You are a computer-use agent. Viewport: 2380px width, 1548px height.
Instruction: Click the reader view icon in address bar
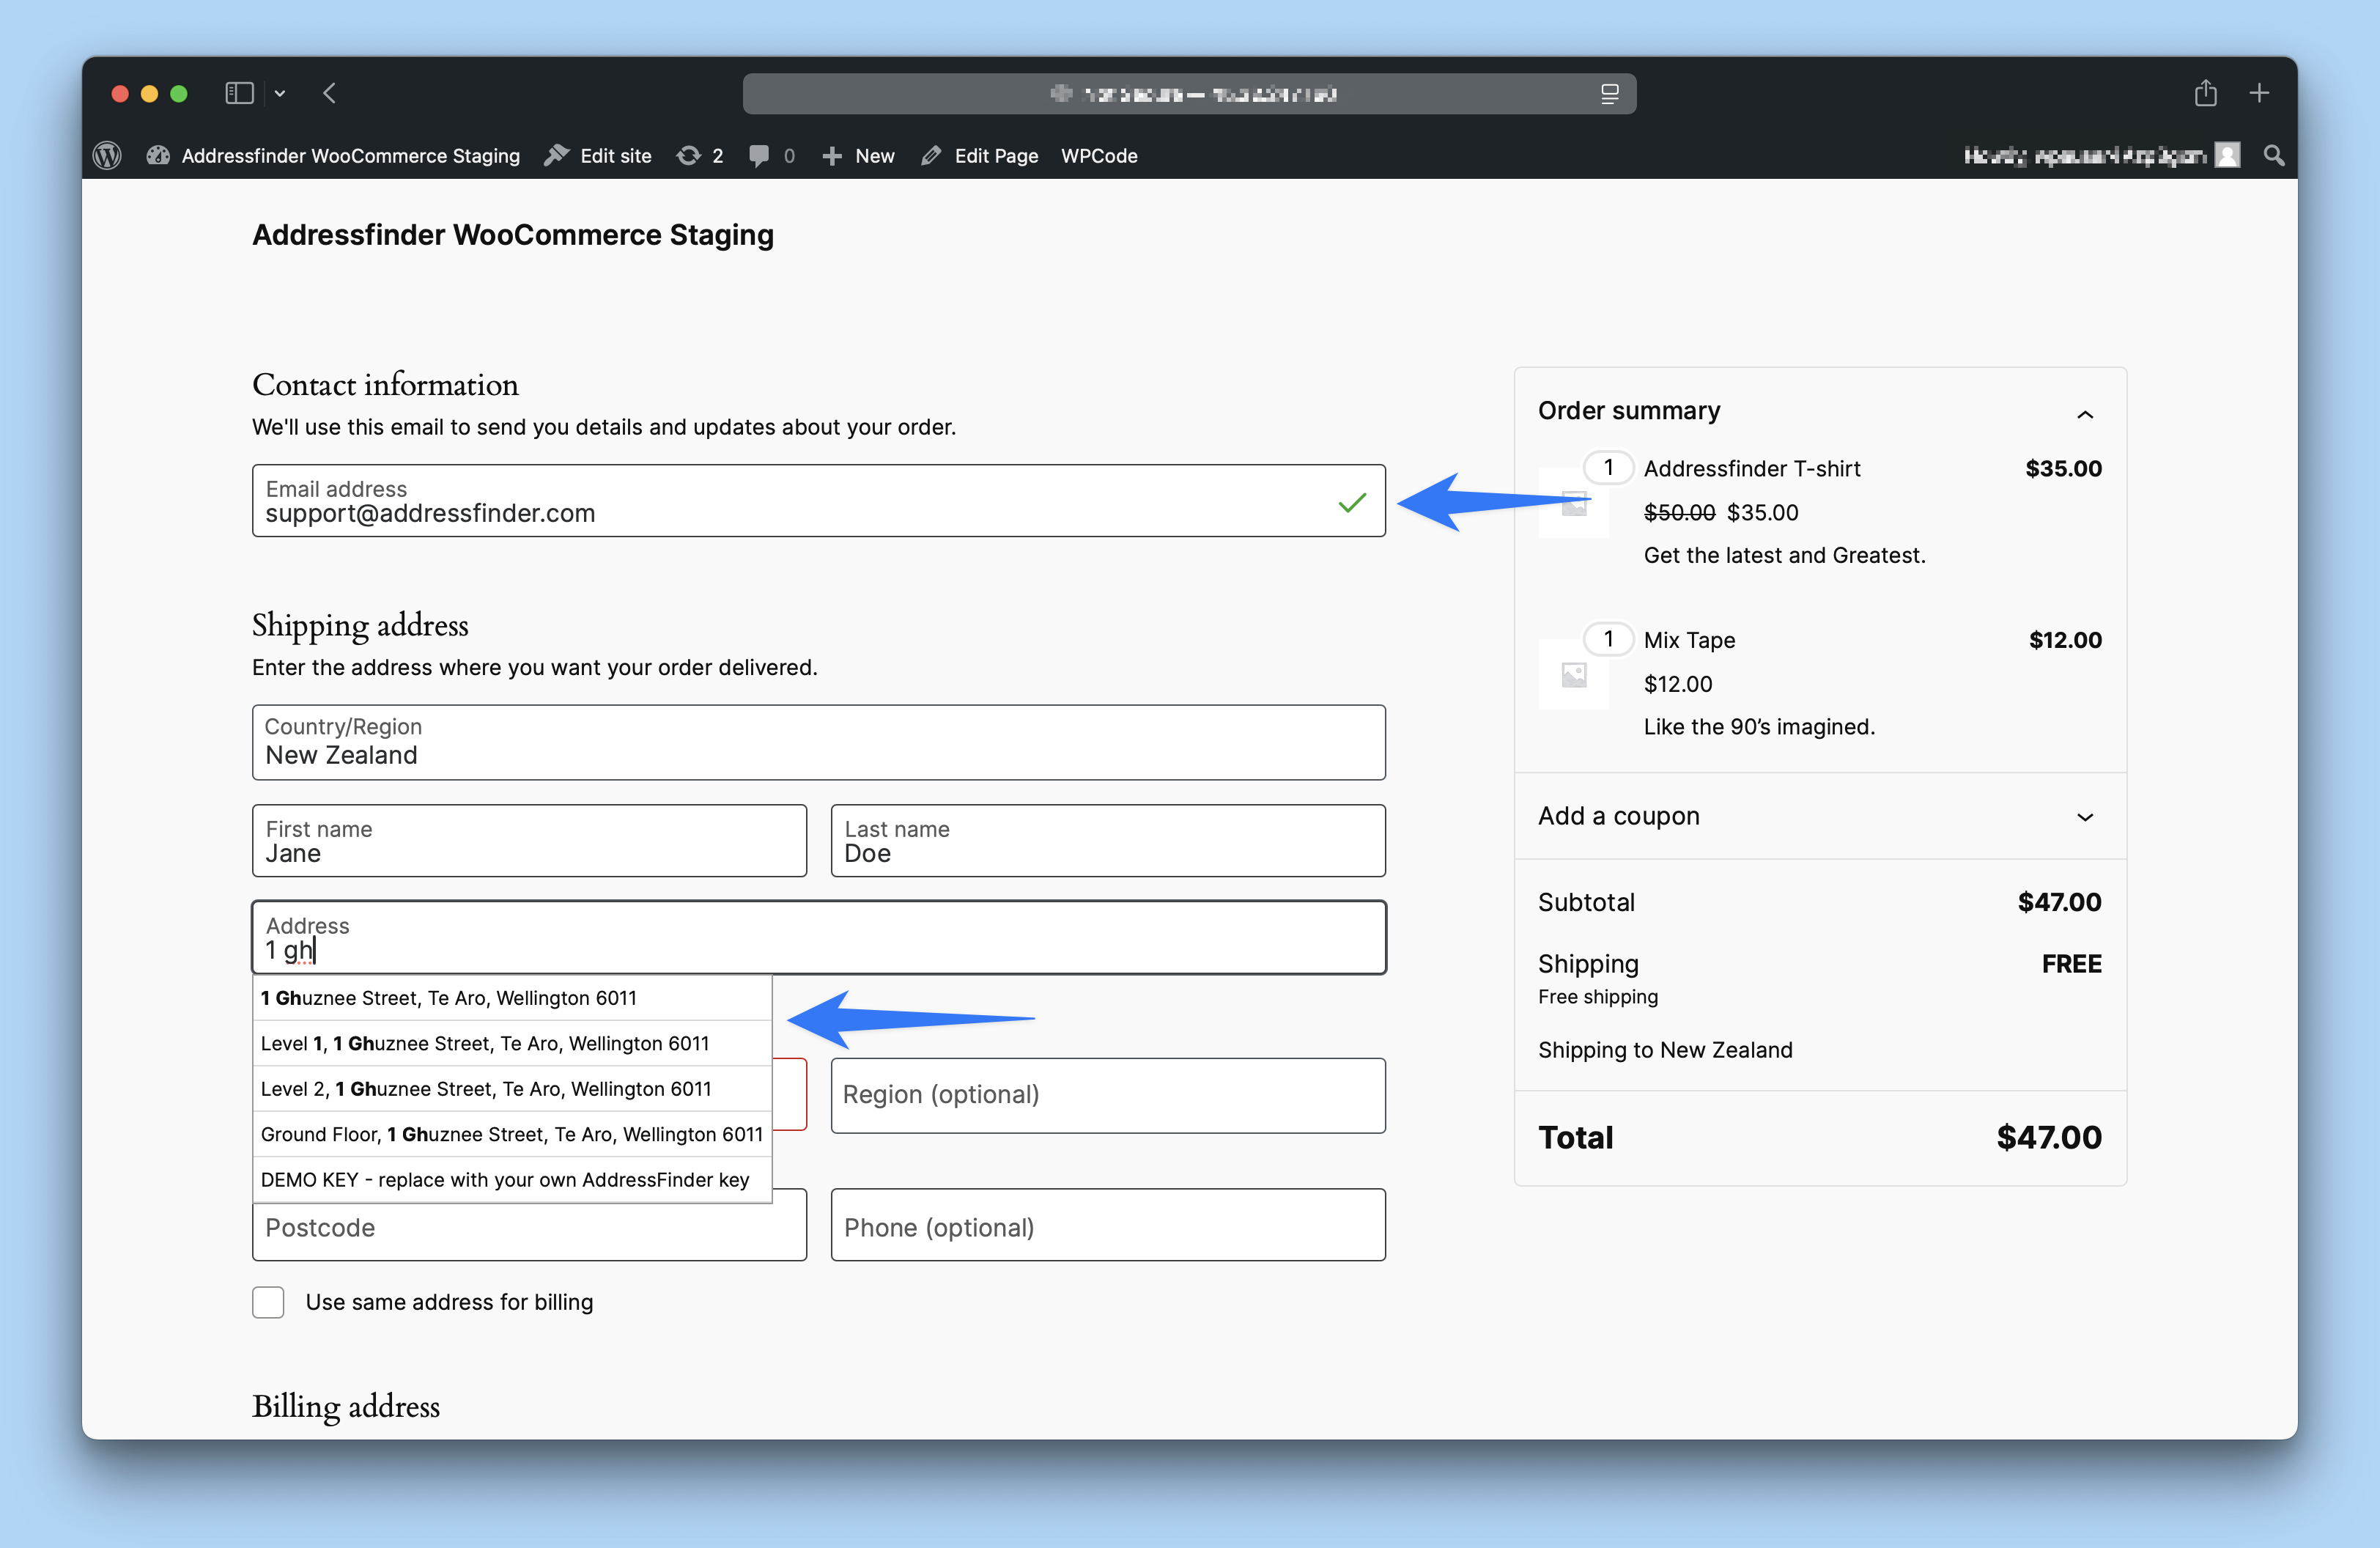click(1609, 94)
